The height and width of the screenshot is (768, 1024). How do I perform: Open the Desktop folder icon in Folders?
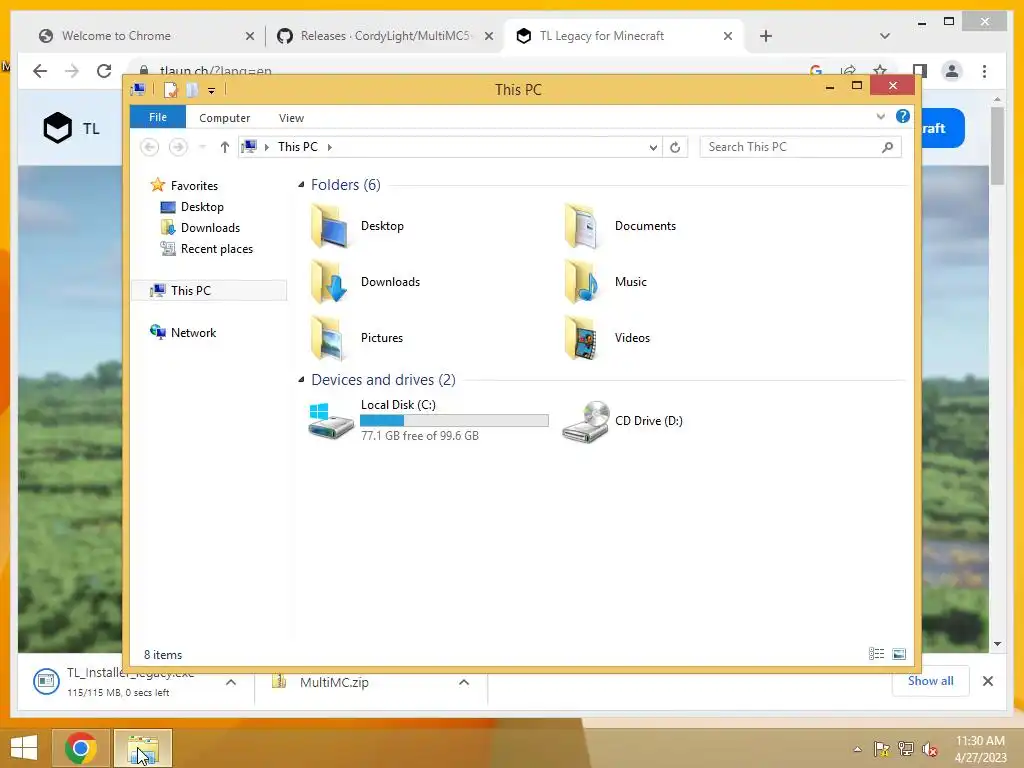[329, 226]
